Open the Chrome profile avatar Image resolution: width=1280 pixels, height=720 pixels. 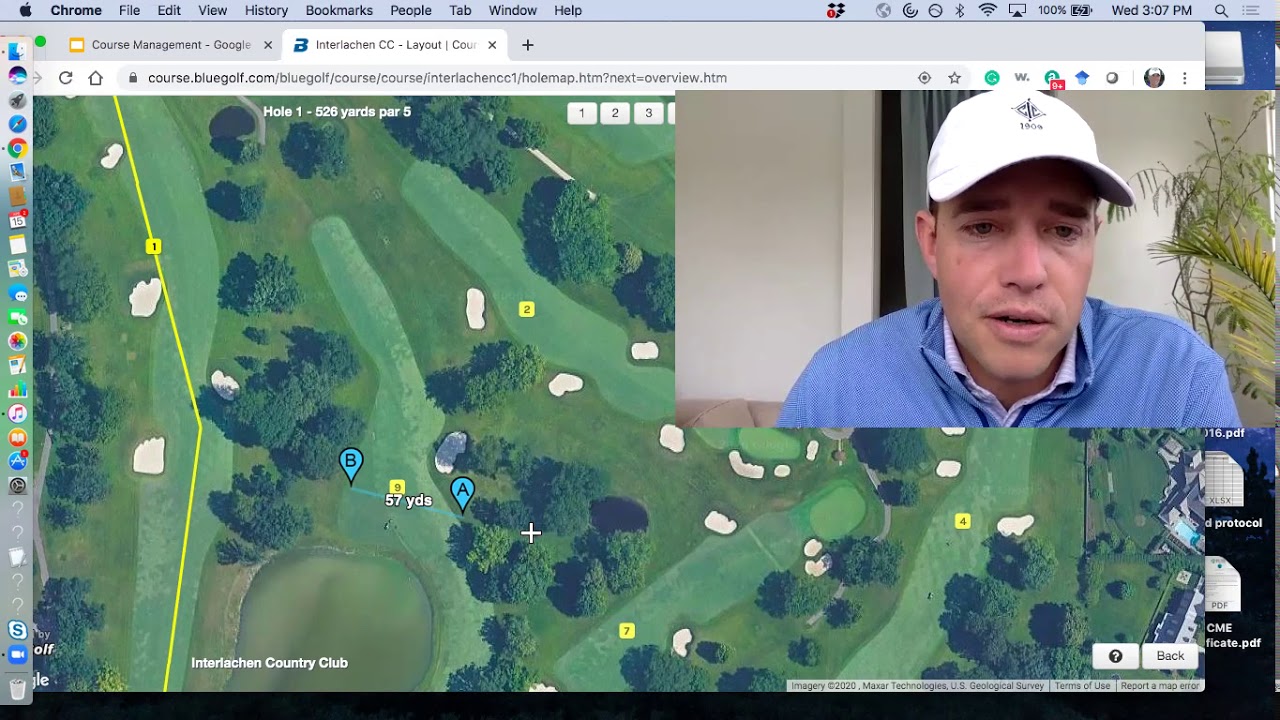pos(1154,78)
